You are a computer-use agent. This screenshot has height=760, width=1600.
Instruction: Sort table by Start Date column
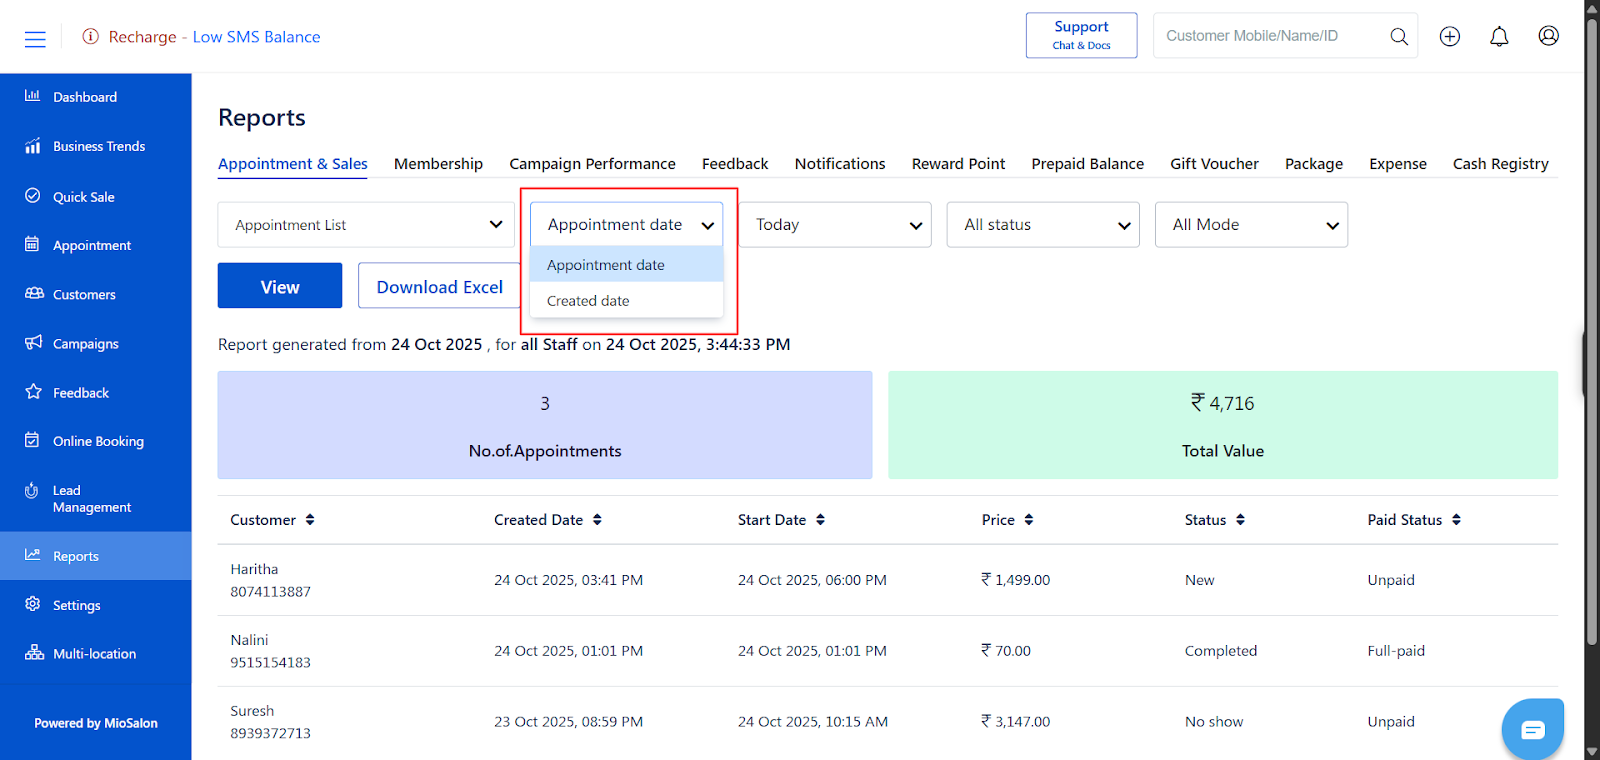click(x=820, y=520)
